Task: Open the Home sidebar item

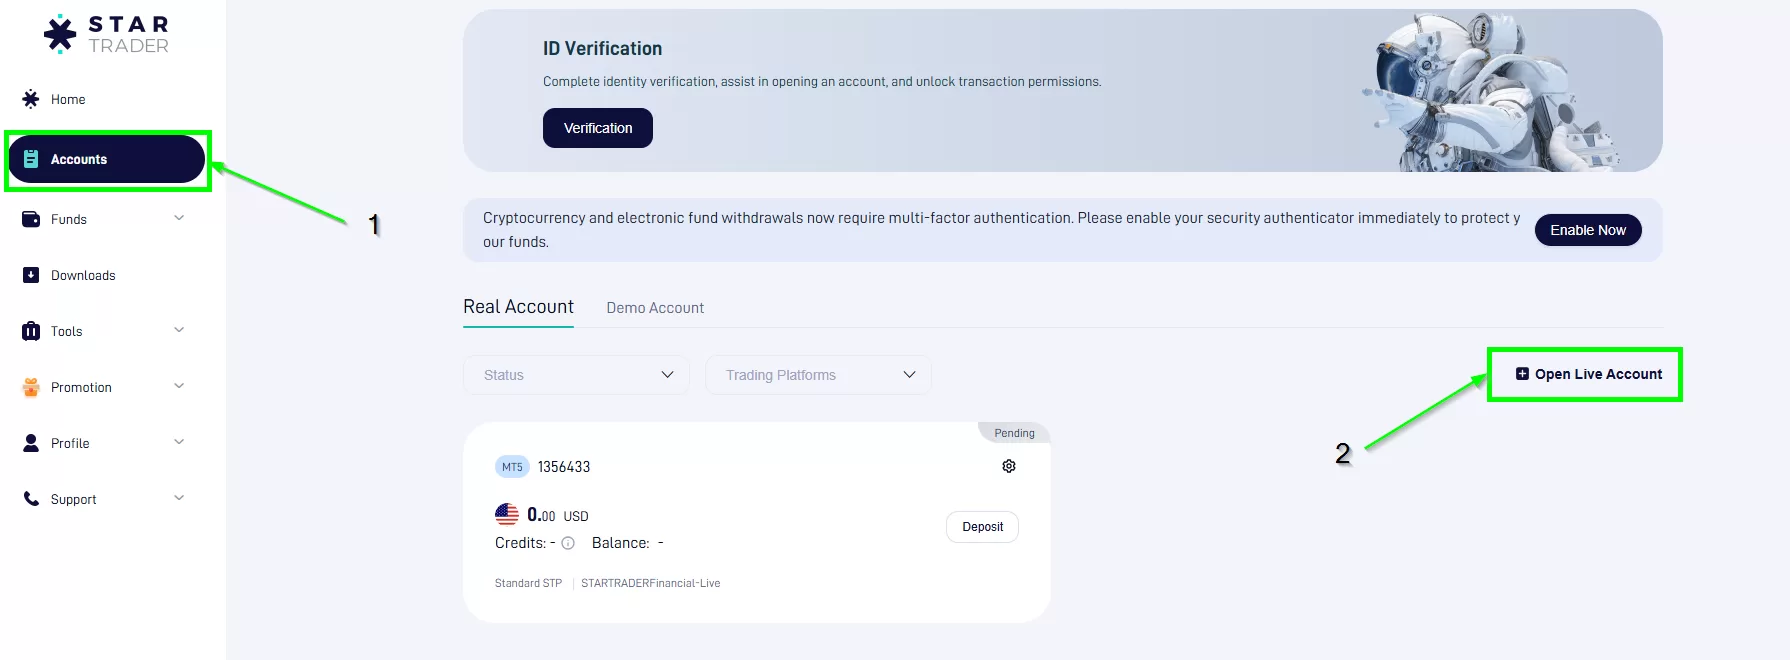Action: pyautogui.click(x=68, y=100)
